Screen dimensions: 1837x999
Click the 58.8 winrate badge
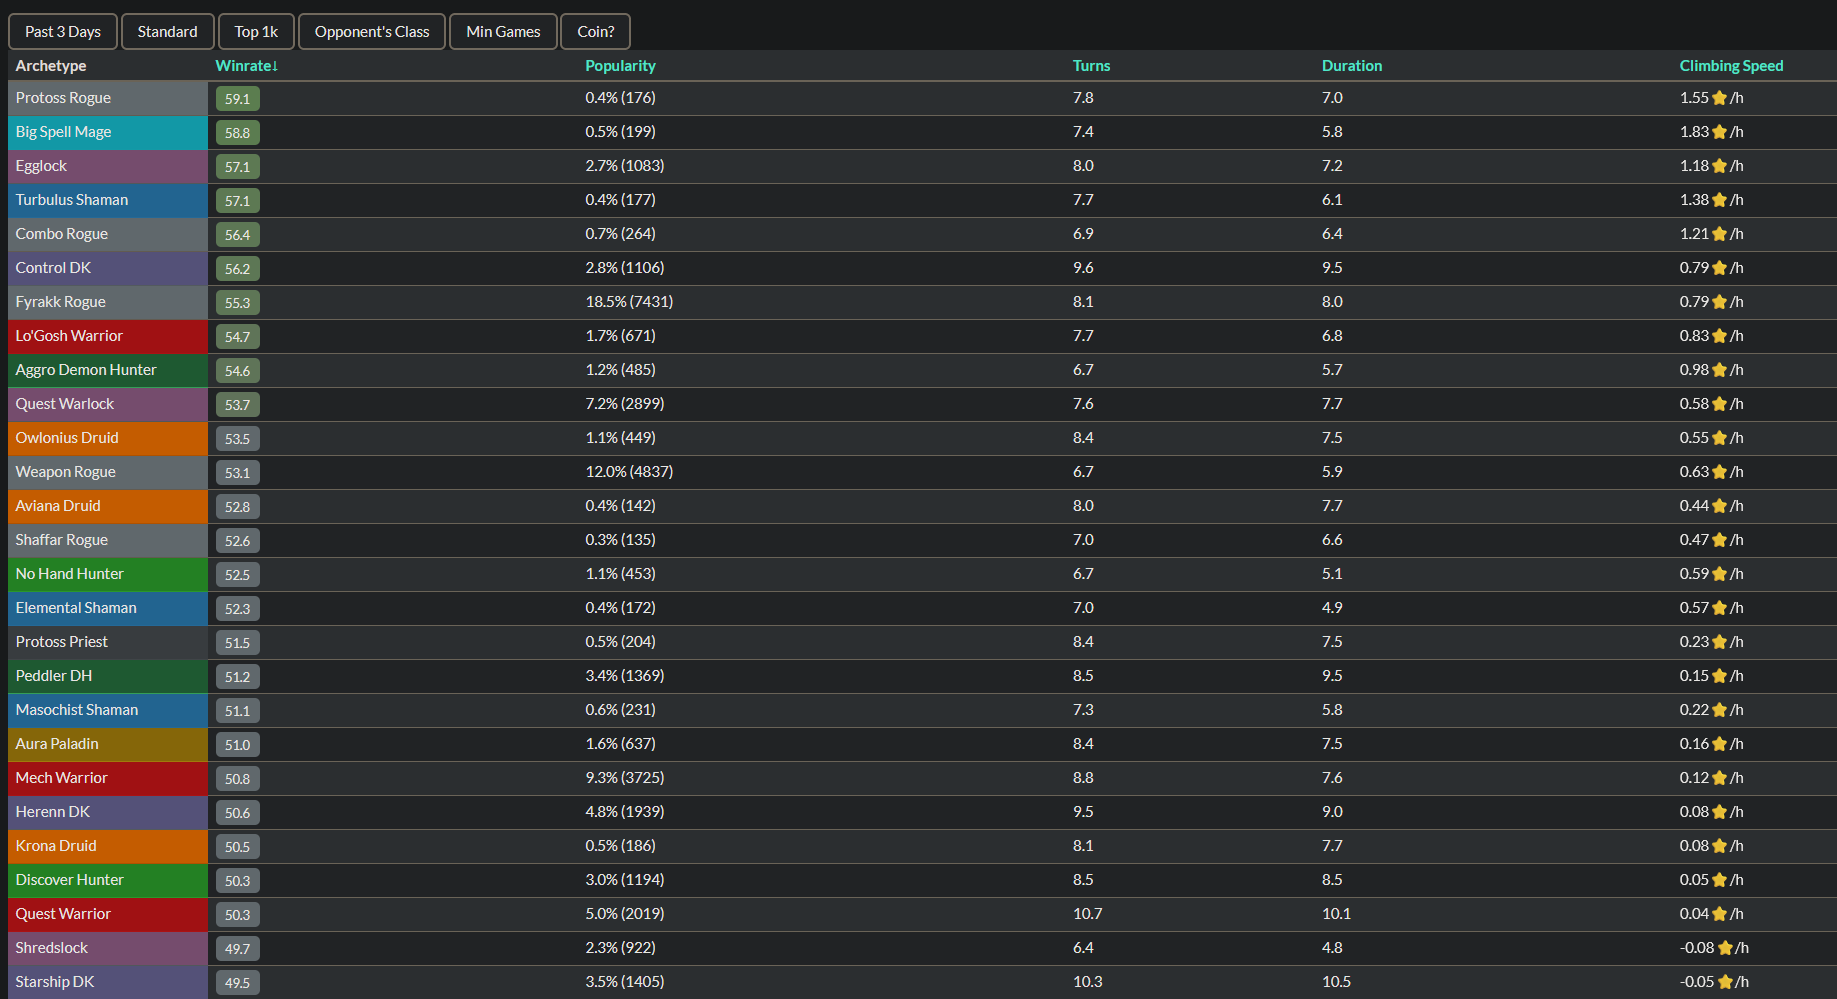point(238,133)
